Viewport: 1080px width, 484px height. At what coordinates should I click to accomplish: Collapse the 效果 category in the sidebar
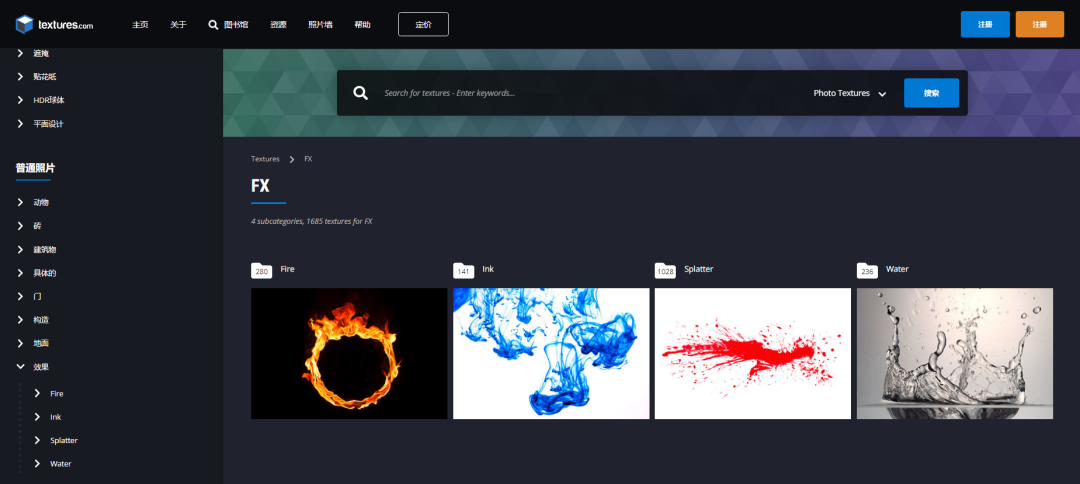pyautogui.click(x=21, y=367)
